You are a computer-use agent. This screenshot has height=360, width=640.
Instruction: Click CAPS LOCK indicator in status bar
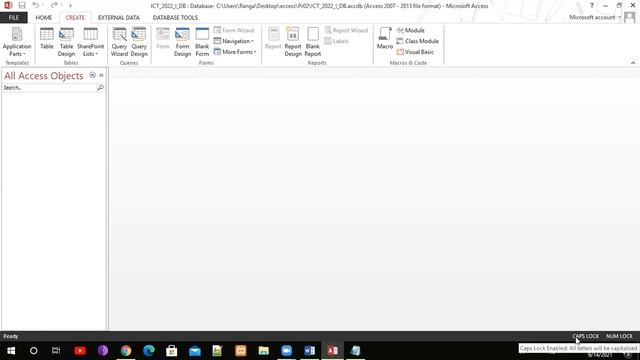586,336
